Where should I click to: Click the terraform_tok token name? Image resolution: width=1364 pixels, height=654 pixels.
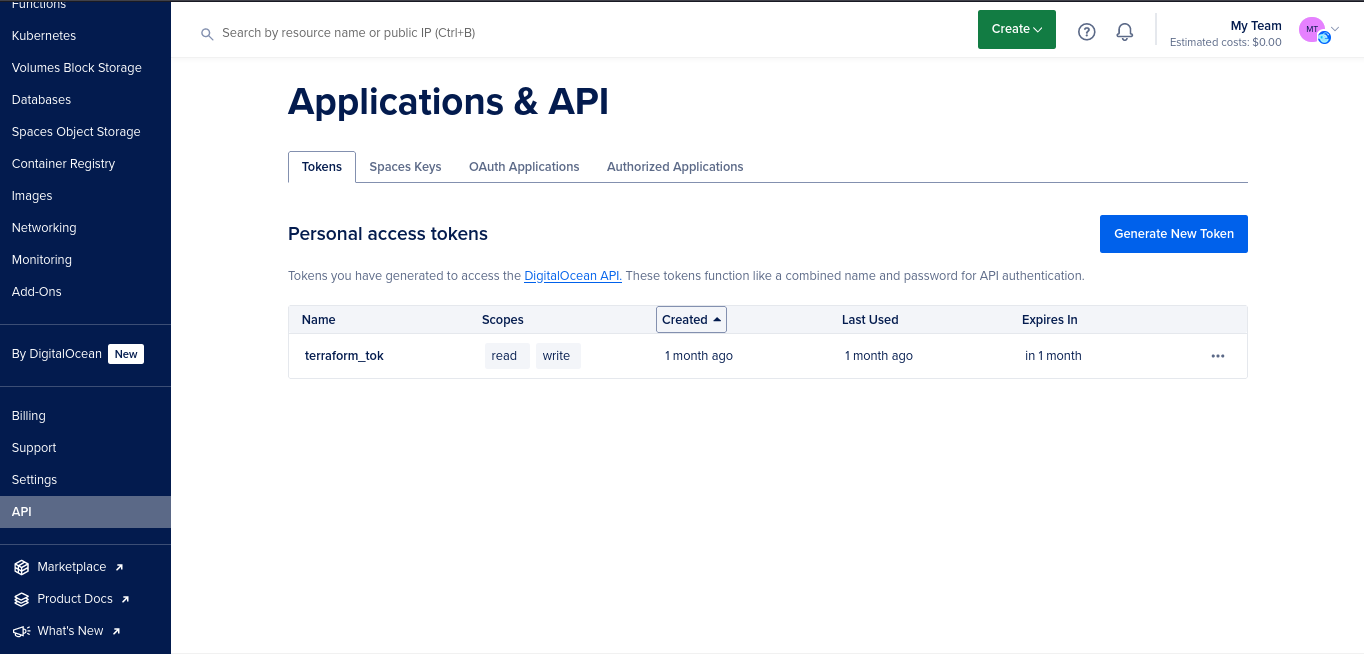344,356
